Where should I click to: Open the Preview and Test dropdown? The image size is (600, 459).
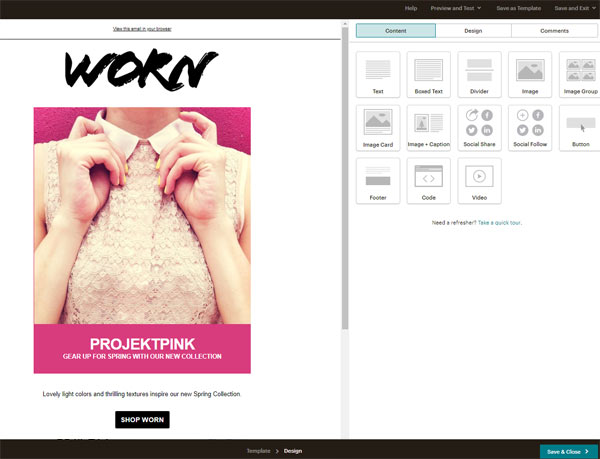pyautogui.click(x=456, y=8)
